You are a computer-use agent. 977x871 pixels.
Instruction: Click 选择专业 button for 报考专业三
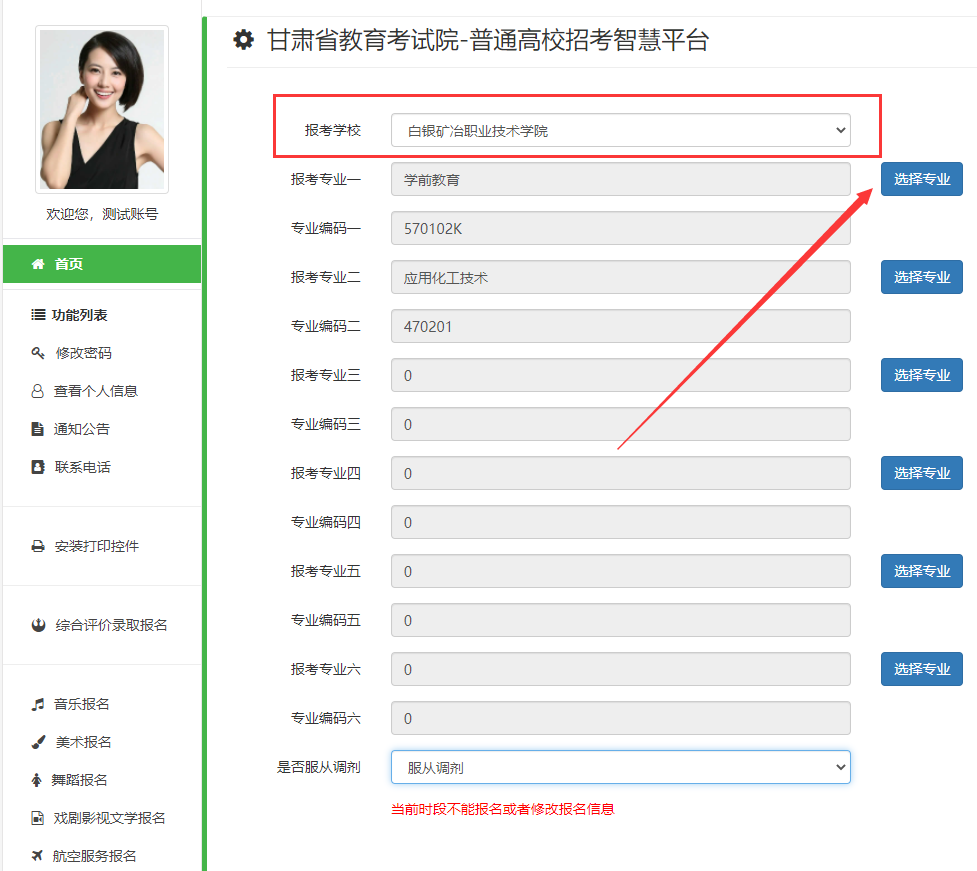(921, 375)
